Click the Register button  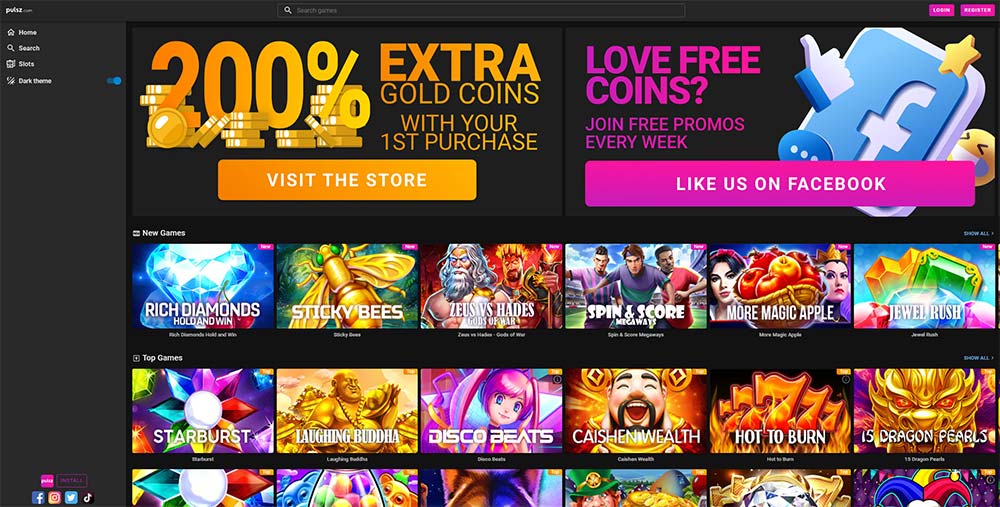pos(977,10)
